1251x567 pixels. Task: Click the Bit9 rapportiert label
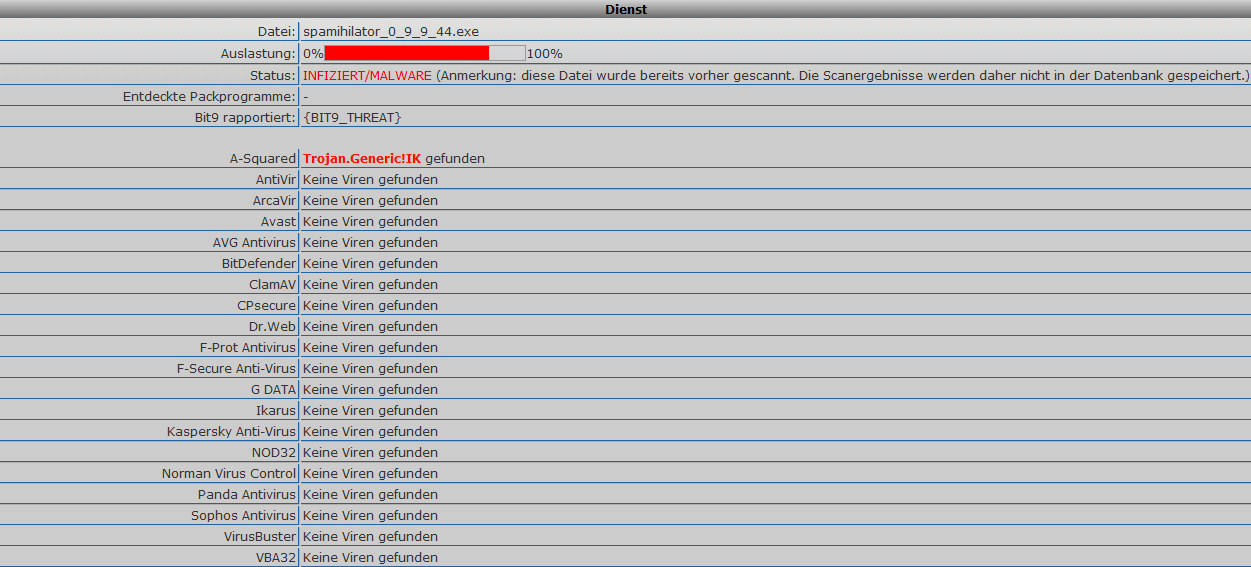click(245, 117)
